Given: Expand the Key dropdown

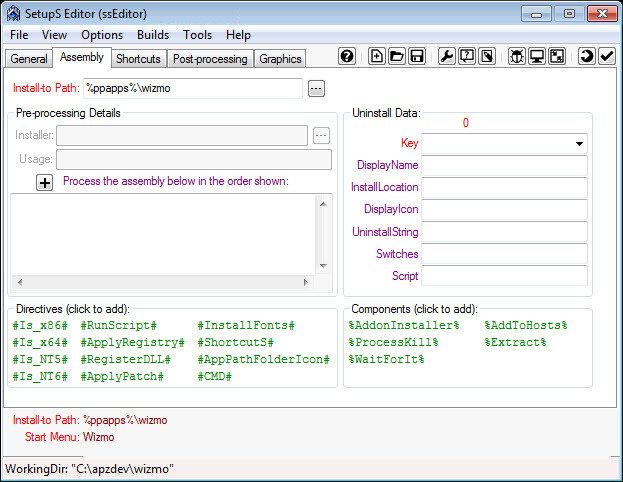Looking at the screenshot, I should [x=579, y=143].
